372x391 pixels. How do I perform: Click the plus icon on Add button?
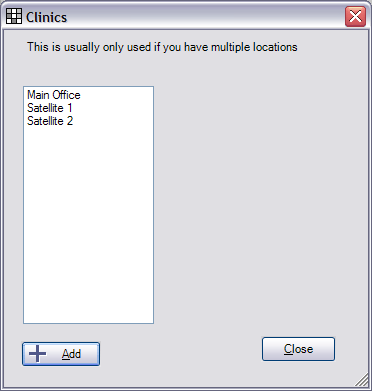pos(38,354)
